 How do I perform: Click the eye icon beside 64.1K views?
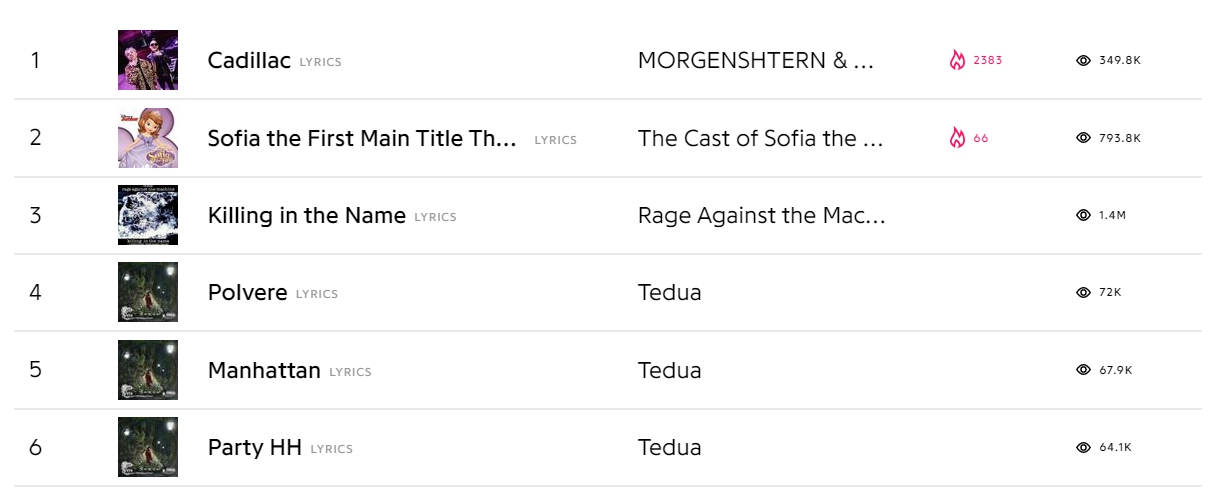coord(1083,447)
